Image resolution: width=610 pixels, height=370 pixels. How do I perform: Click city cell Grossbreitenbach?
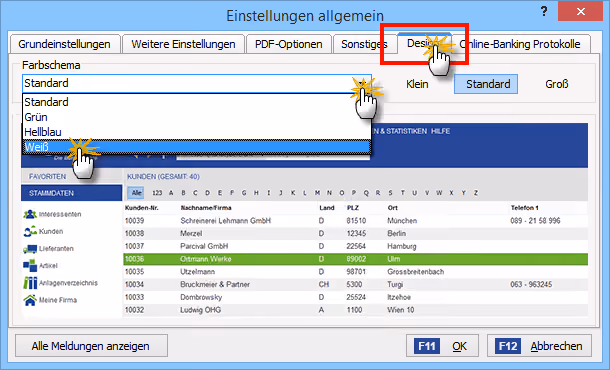tap(415, 272)
